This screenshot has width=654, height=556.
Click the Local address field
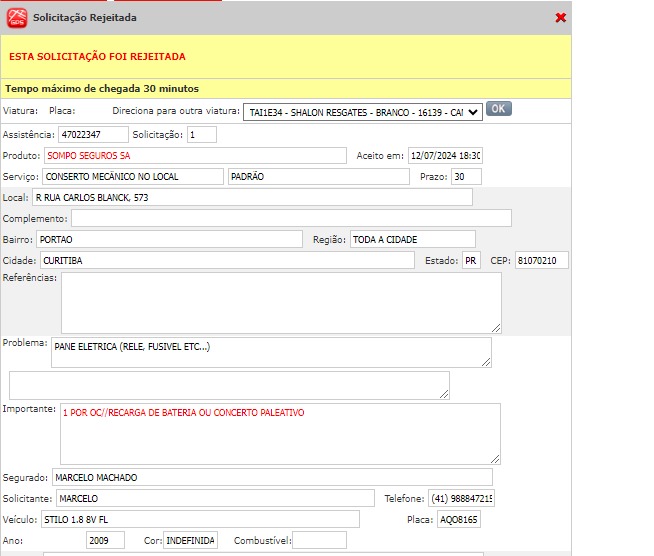pos(251,197)
